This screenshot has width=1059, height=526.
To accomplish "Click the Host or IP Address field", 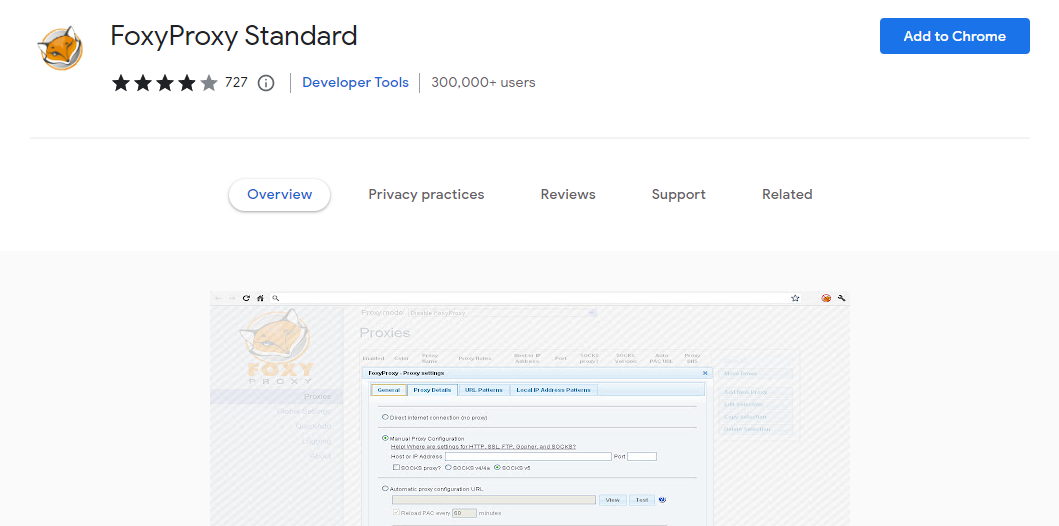I will [528, 456].
